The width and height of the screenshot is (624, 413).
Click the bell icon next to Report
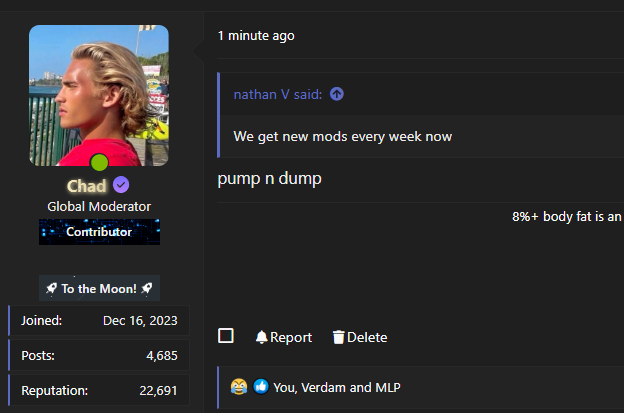[261, 338]
